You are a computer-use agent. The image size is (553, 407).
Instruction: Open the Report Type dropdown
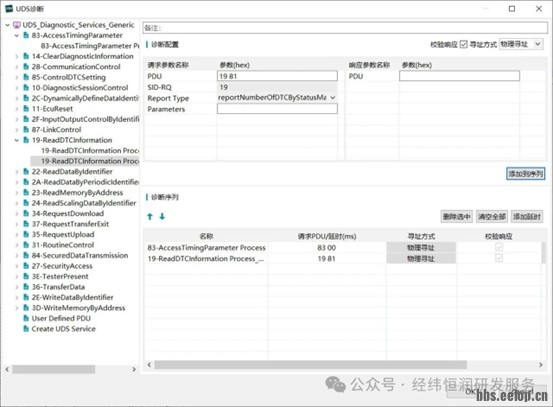point(277,98)
